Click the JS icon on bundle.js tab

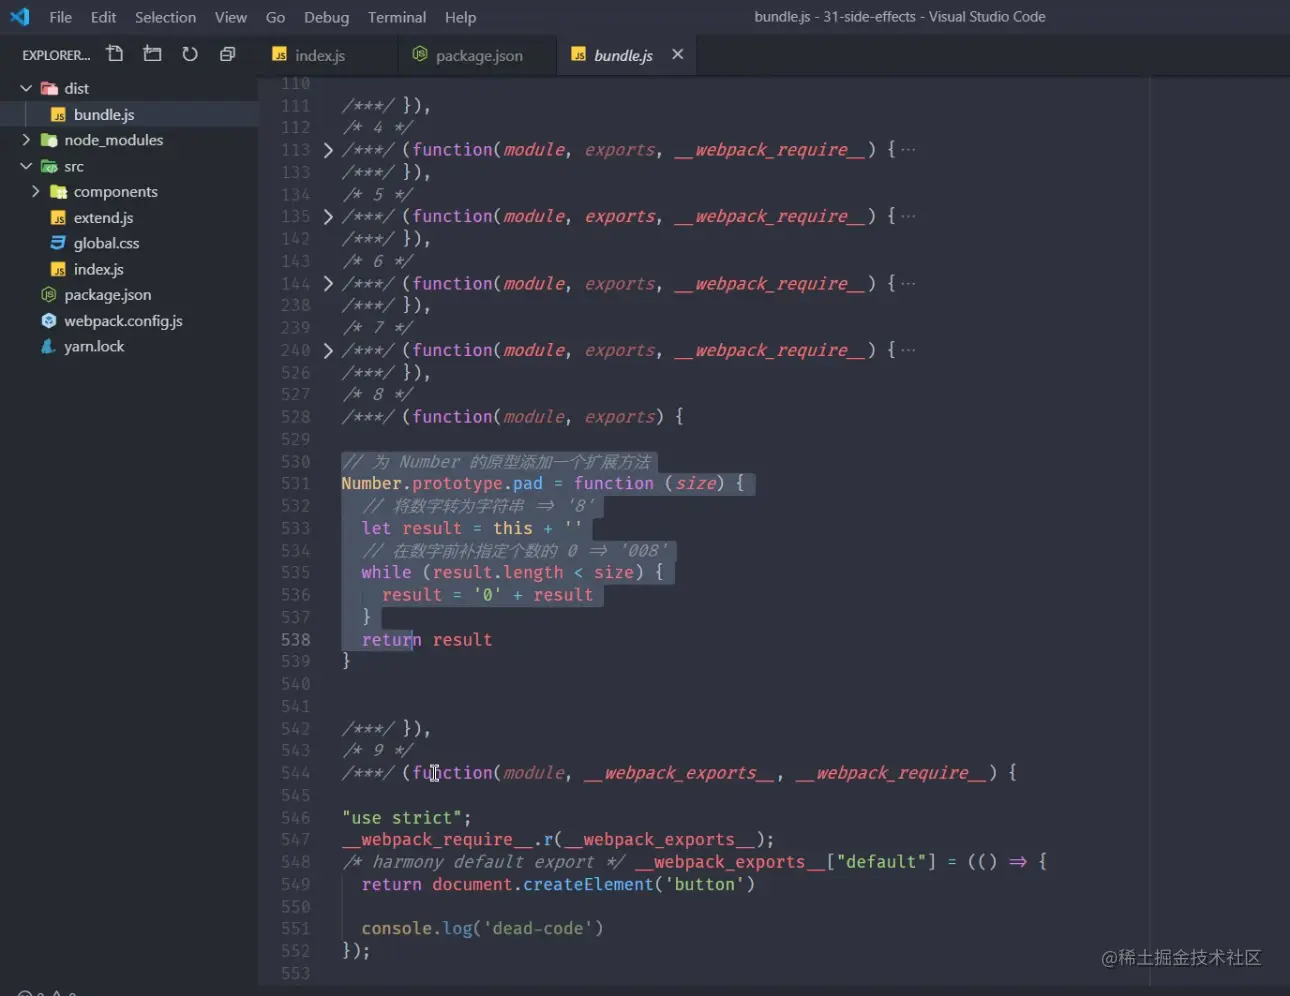pyautogui.click(x=579, y=55)
